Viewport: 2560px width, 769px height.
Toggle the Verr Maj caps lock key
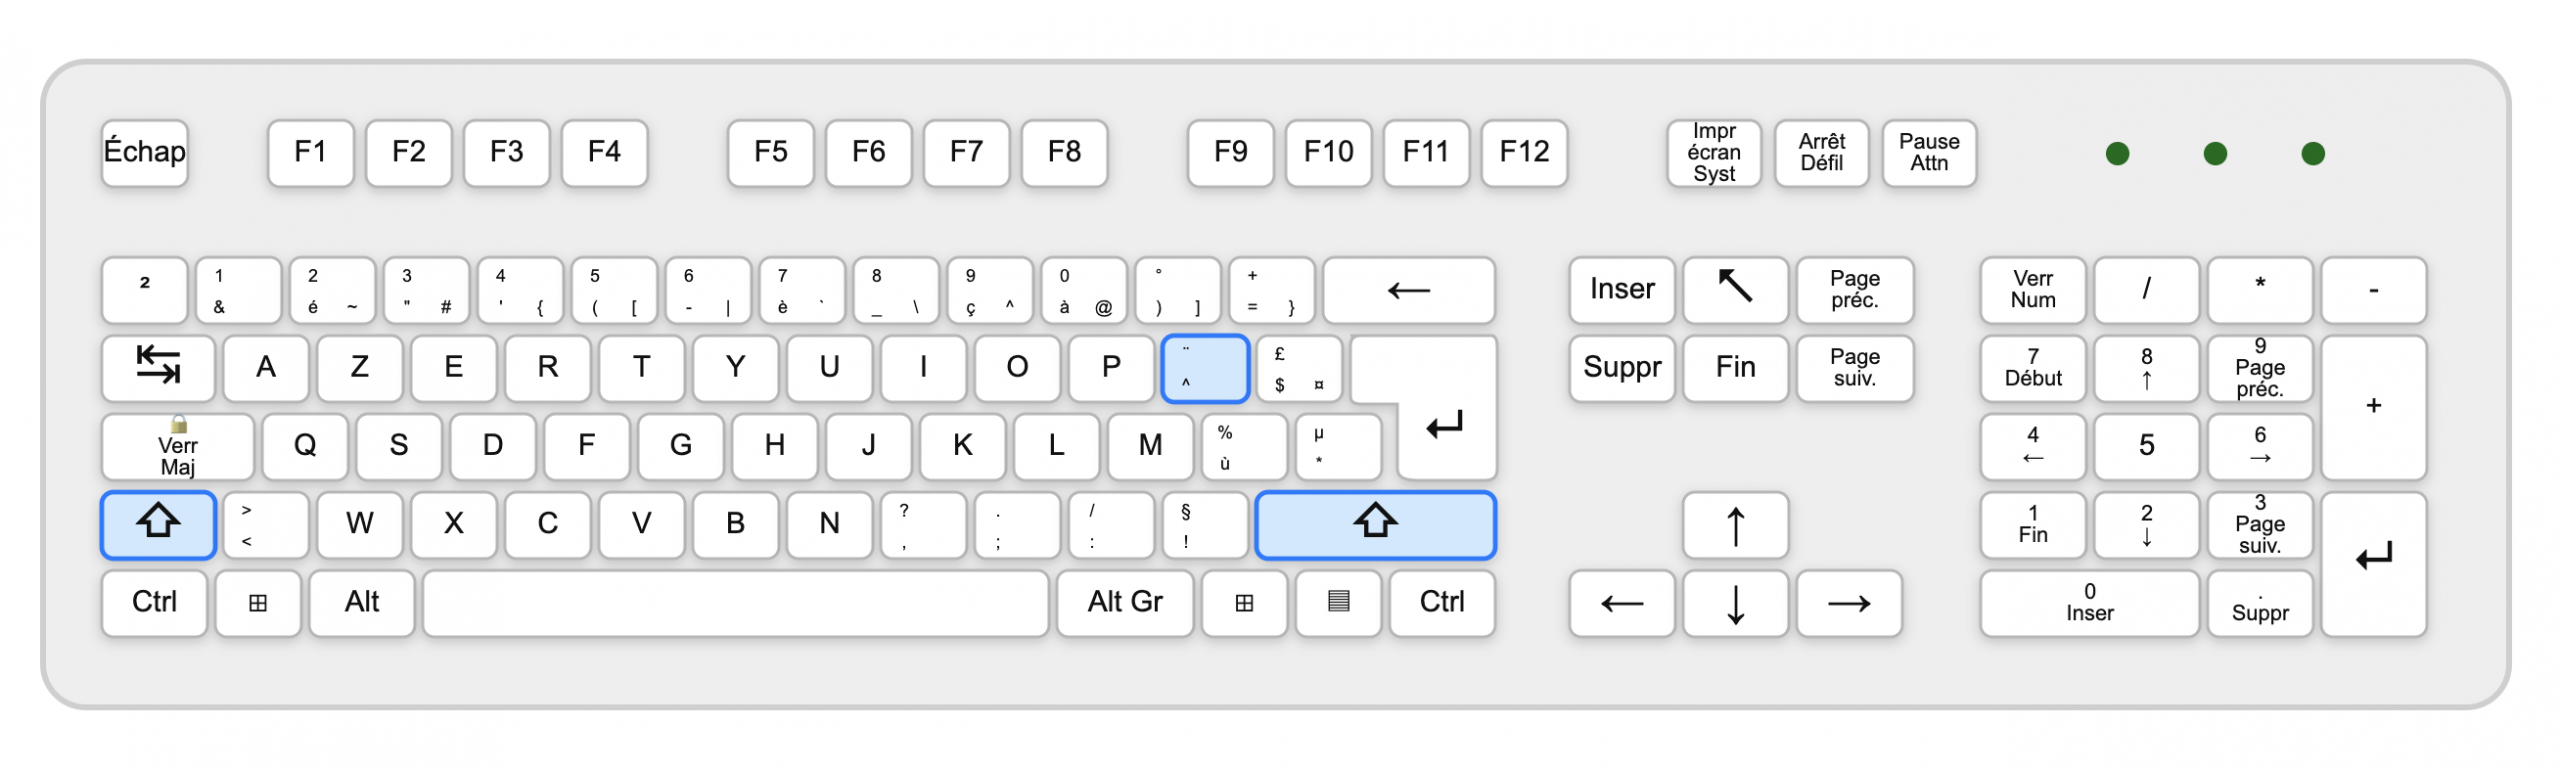coord(178,447)
